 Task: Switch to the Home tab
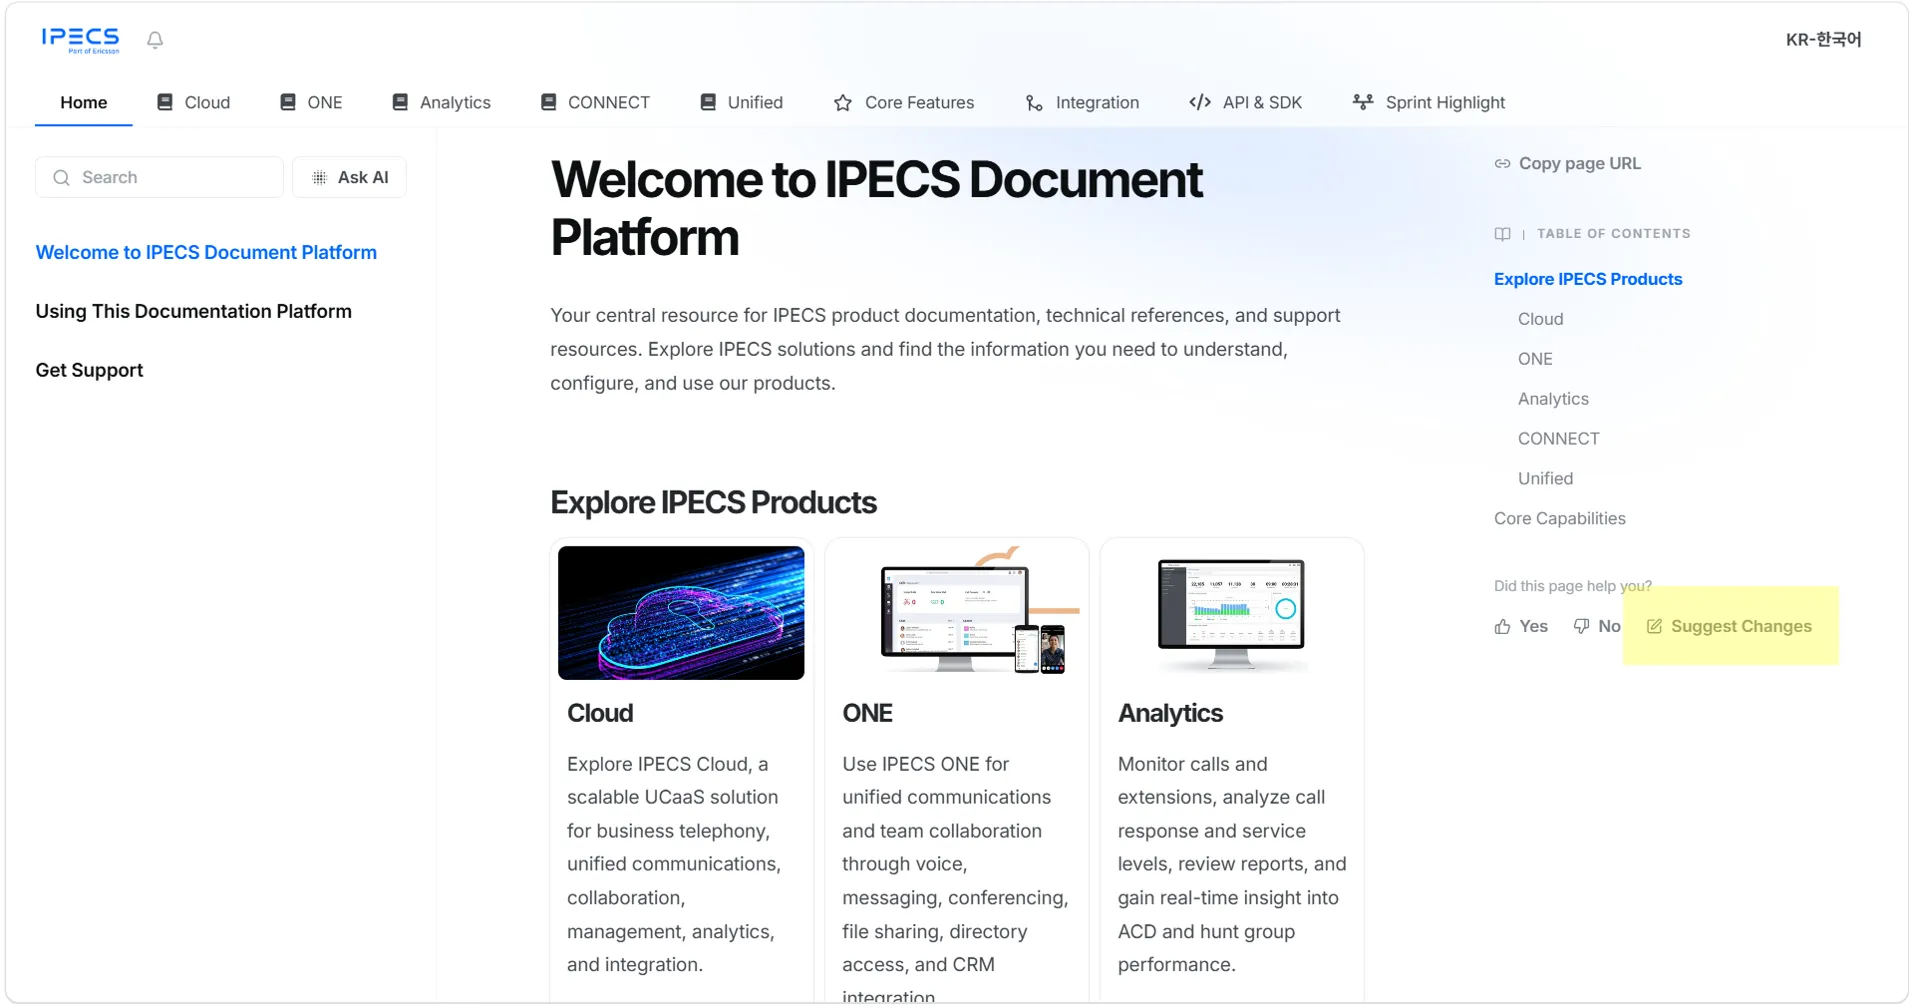coord(84,102)
